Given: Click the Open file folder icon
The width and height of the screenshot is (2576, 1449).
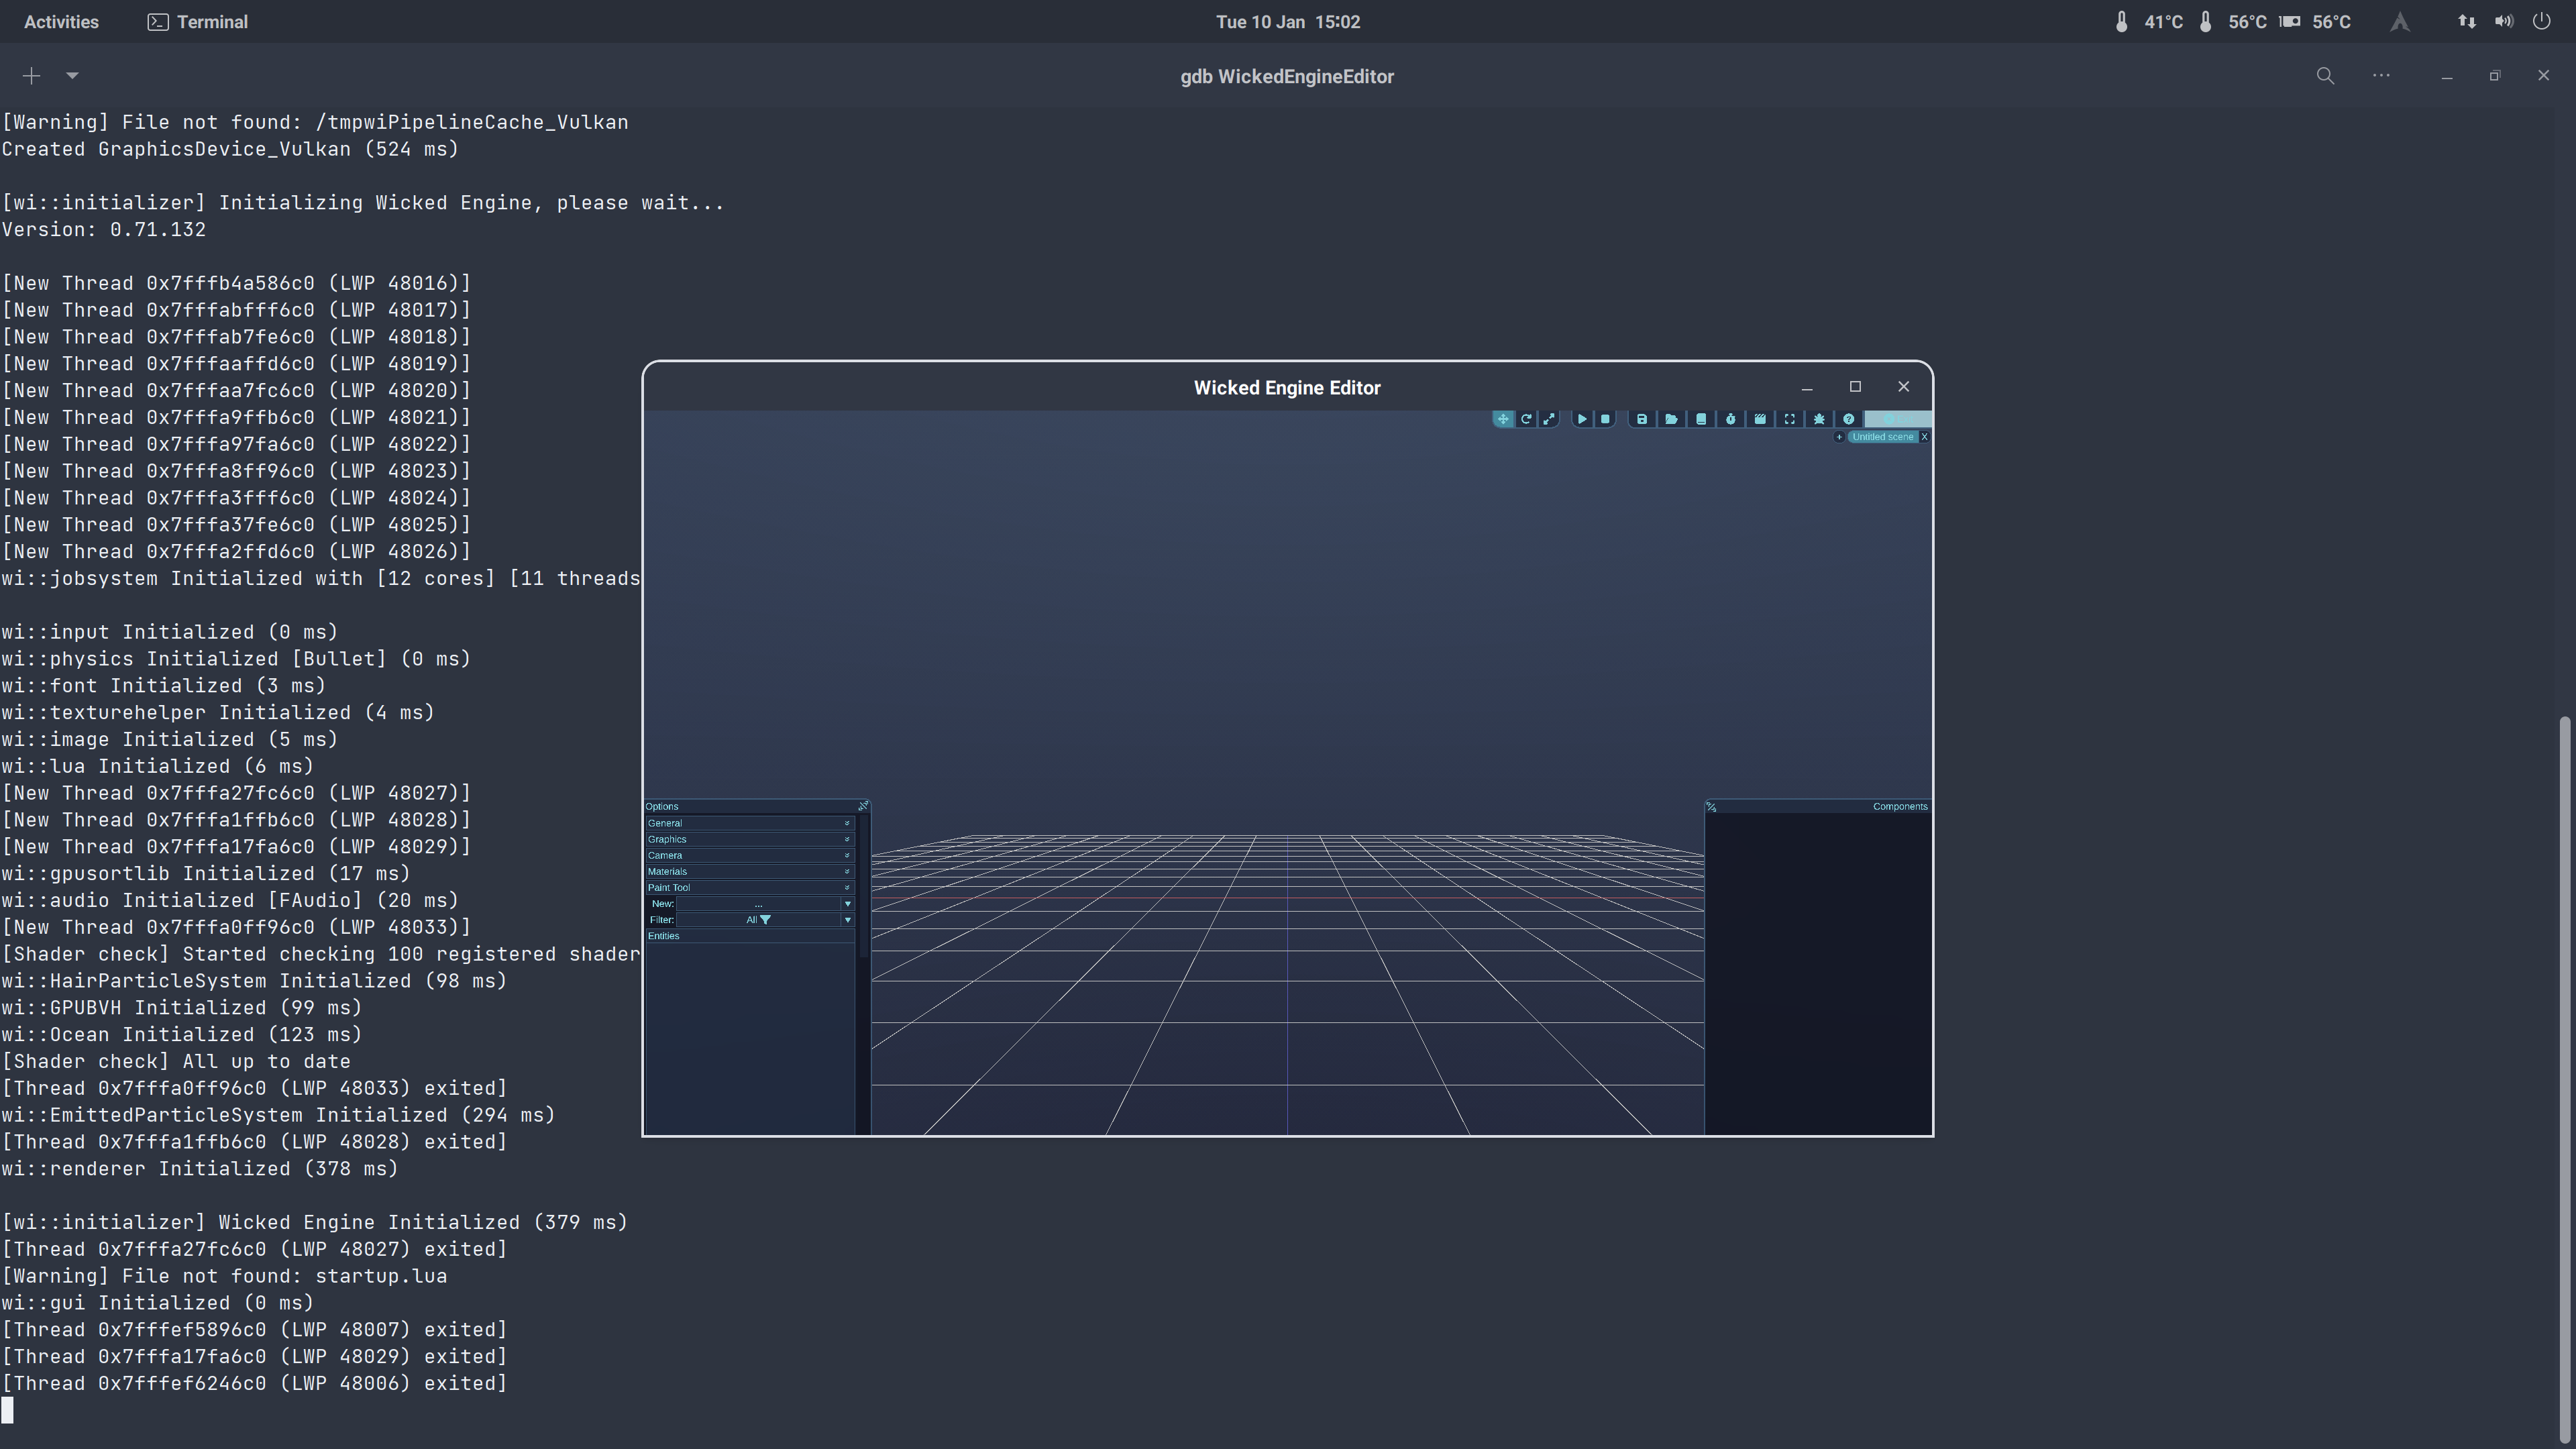Looking at the screenshot, I should pos(1672,419).
